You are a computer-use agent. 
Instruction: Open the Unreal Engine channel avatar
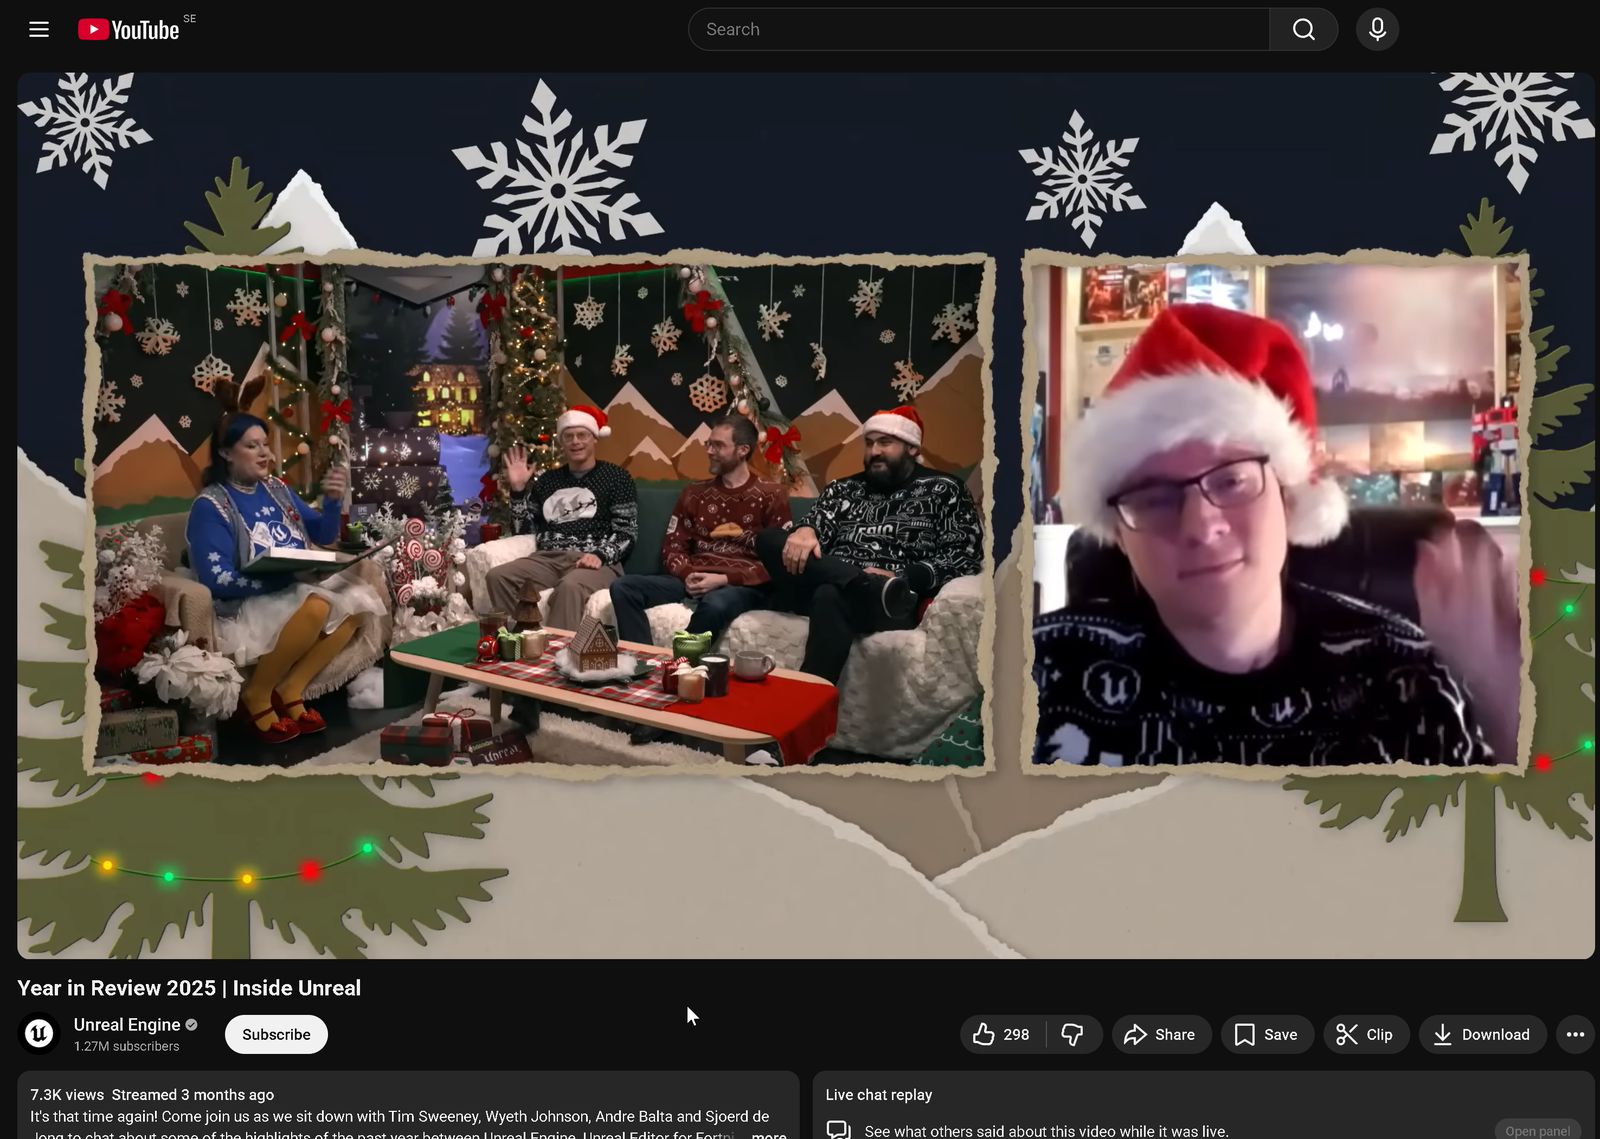coord(39,1034)
